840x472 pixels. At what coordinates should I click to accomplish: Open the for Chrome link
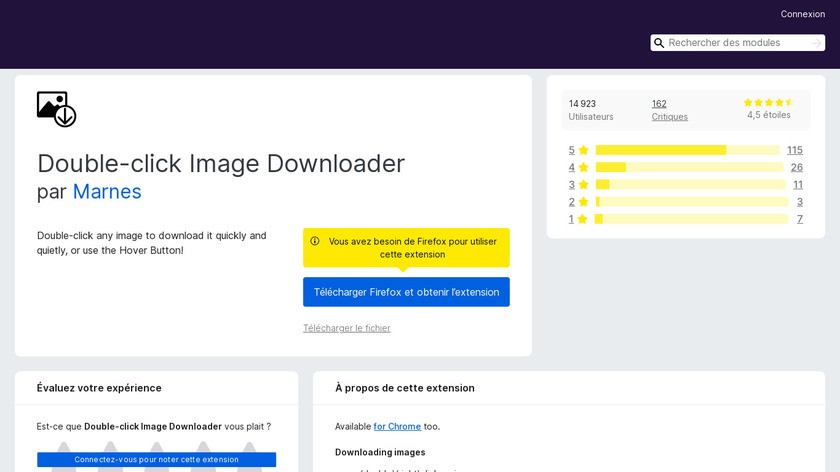[x=397, y=426]
